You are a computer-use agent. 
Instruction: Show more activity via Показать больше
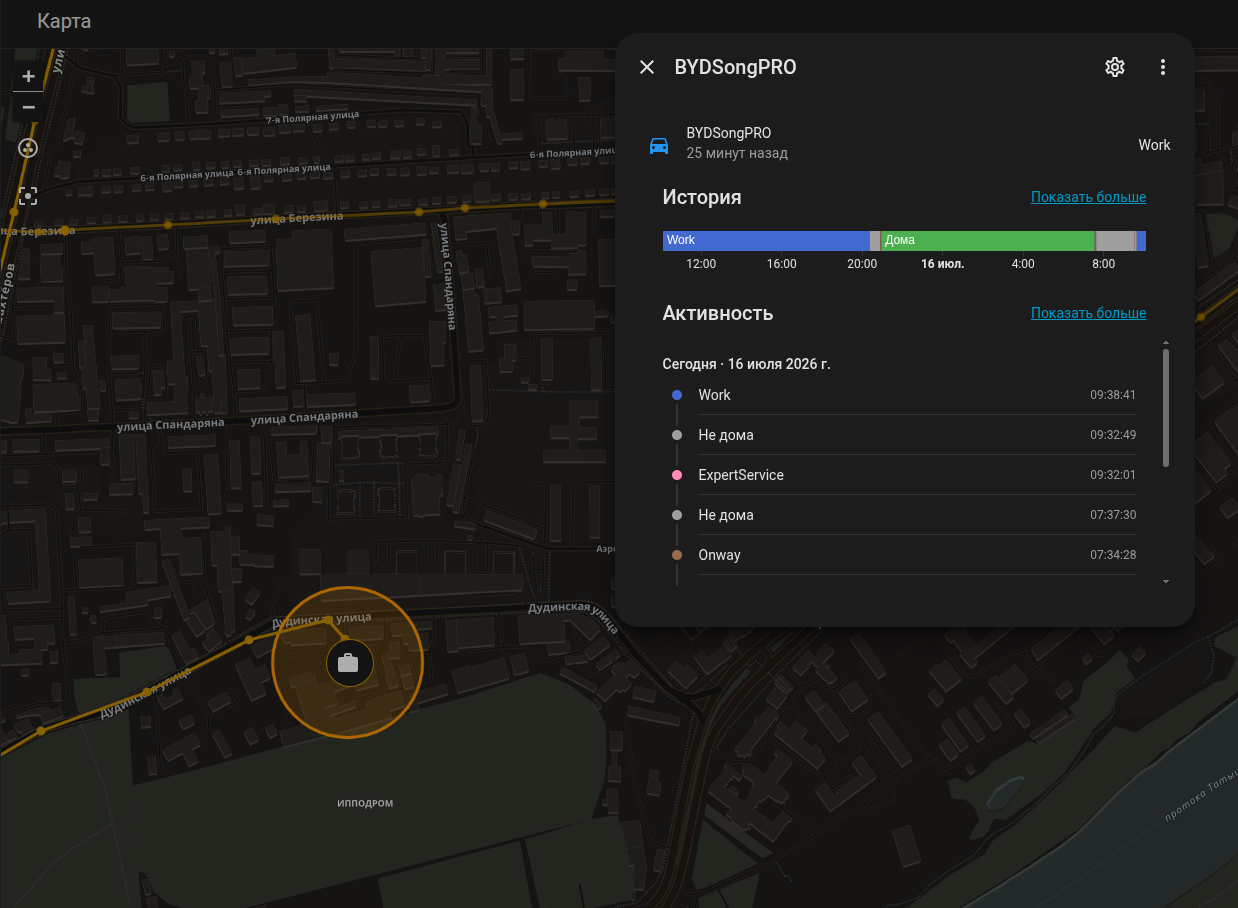[1088, 313]
